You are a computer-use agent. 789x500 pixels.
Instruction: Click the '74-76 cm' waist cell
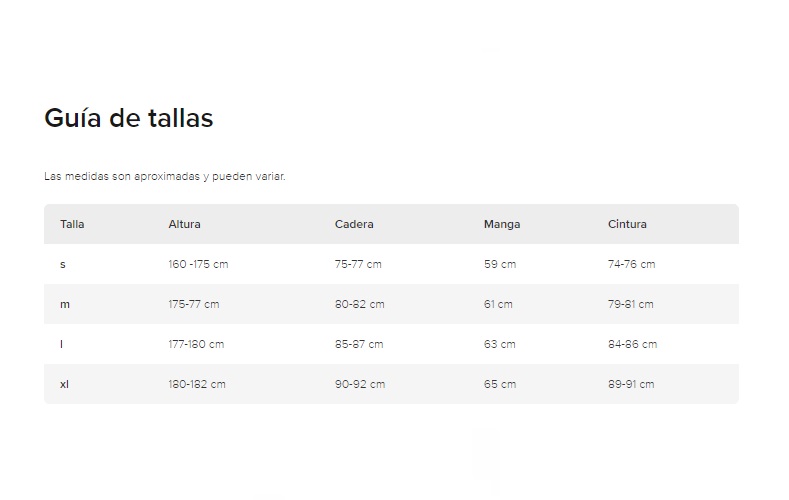click(x=632, y=264)
